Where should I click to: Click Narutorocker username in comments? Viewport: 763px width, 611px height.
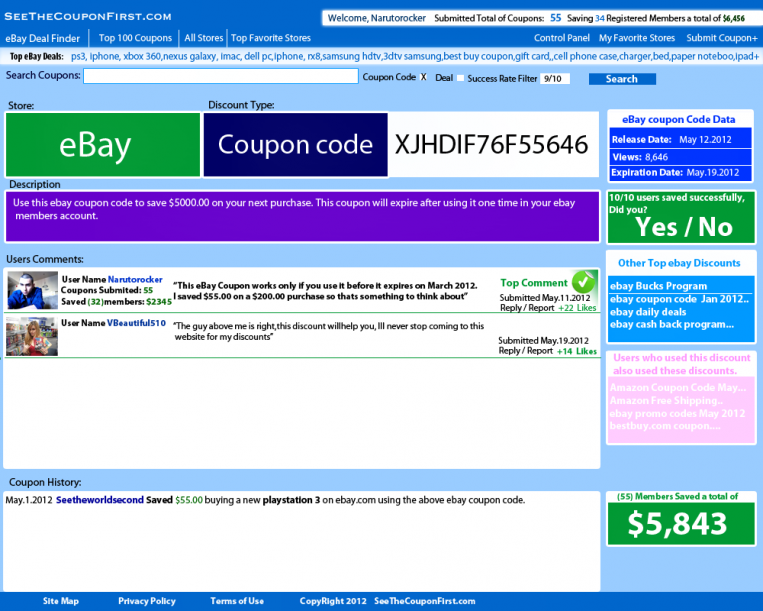click(x=135, y=279)
